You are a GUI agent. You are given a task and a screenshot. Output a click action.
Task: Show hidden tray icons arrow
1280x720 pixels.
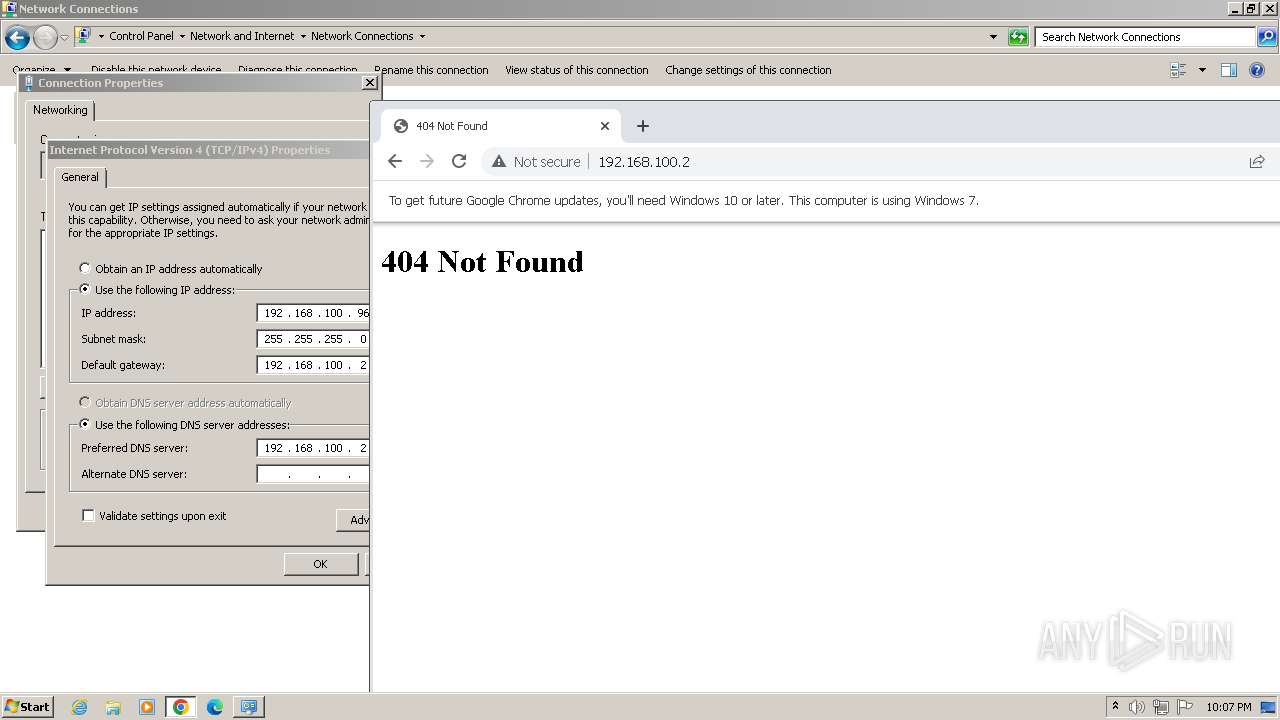point(1115,707)
